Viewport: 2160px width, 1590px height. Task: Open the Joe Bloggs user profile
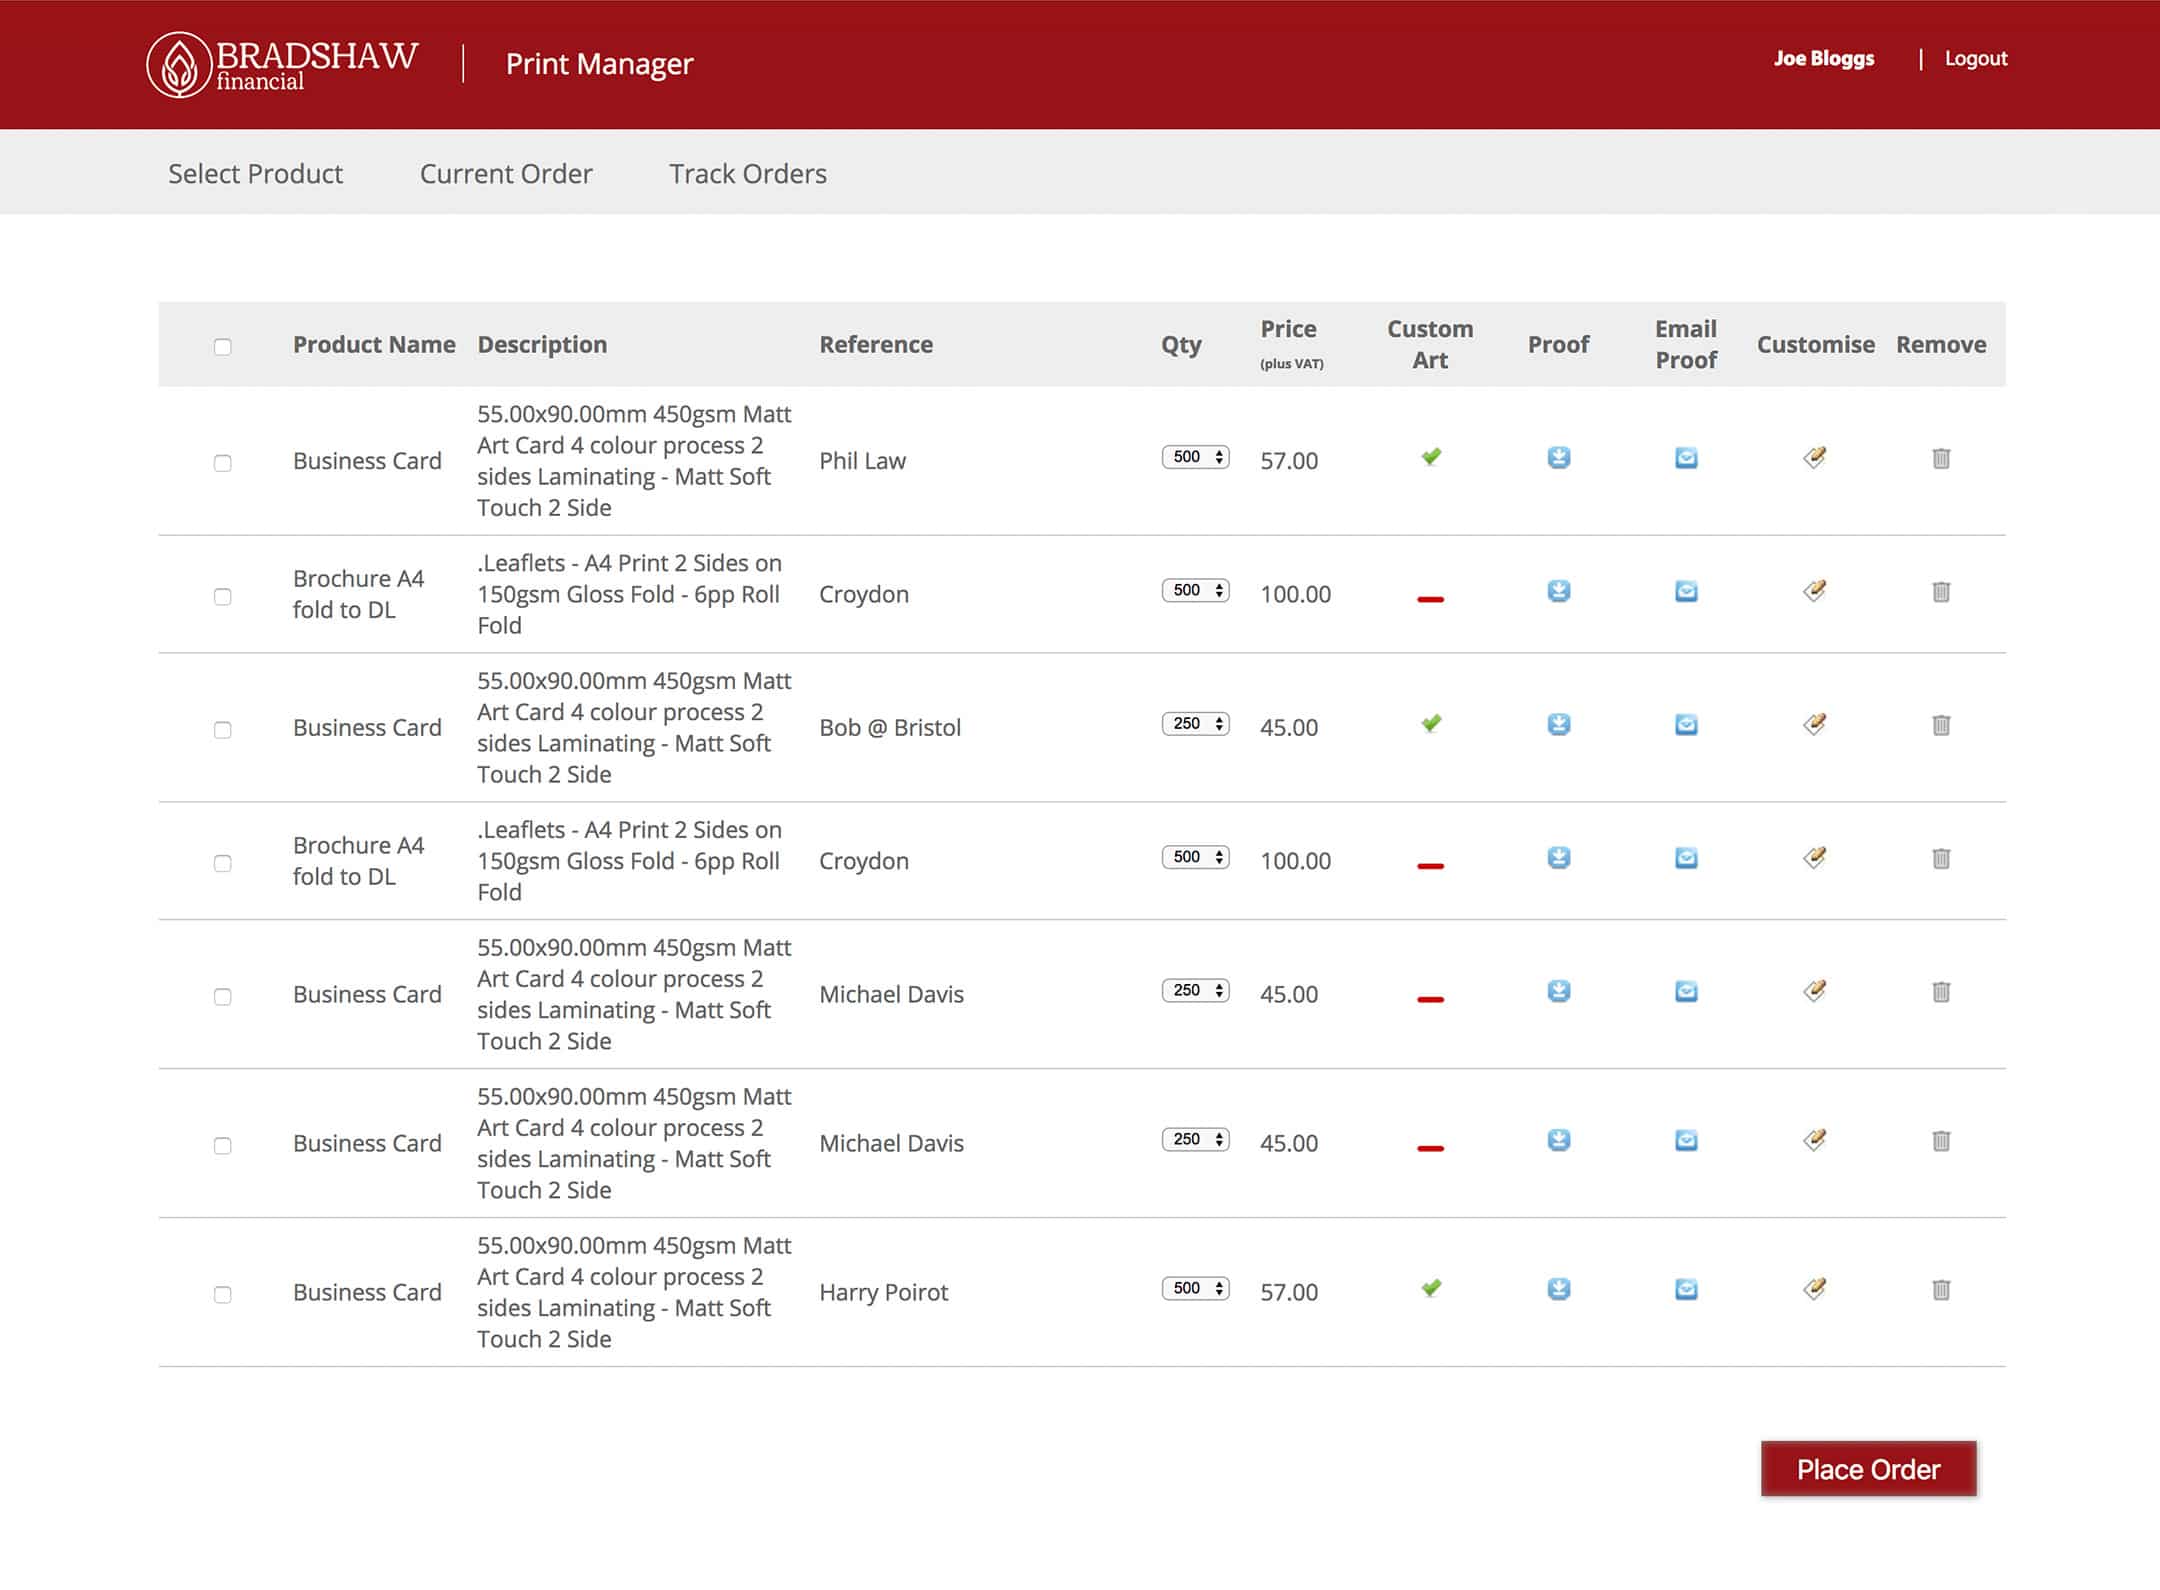(1824, 59)
